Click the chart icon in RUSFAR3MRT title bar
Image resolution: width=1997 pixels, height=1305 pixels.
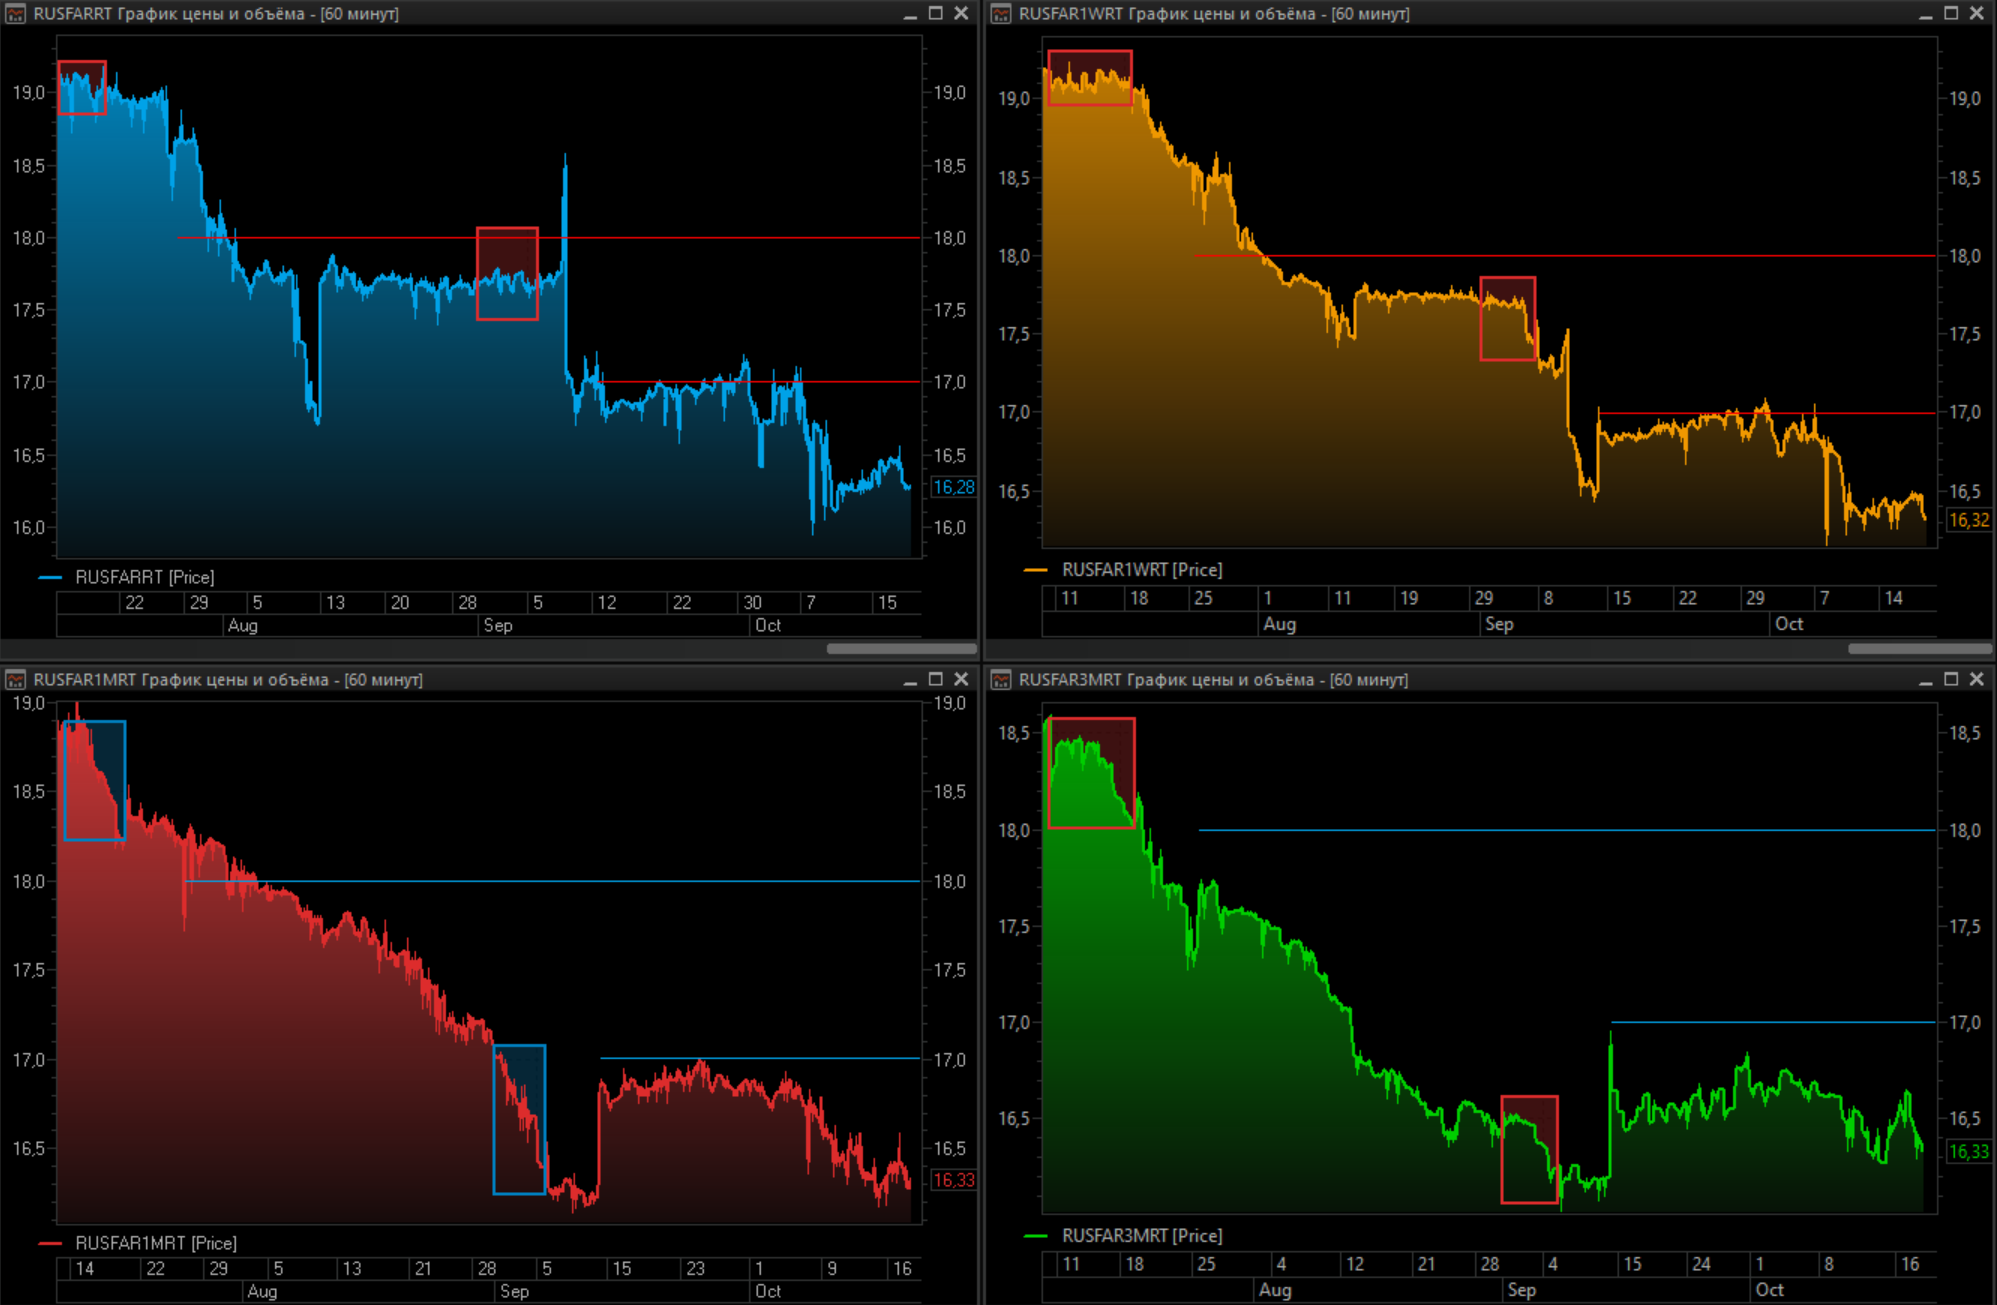pyautogui.click(x=1001, y=680)
